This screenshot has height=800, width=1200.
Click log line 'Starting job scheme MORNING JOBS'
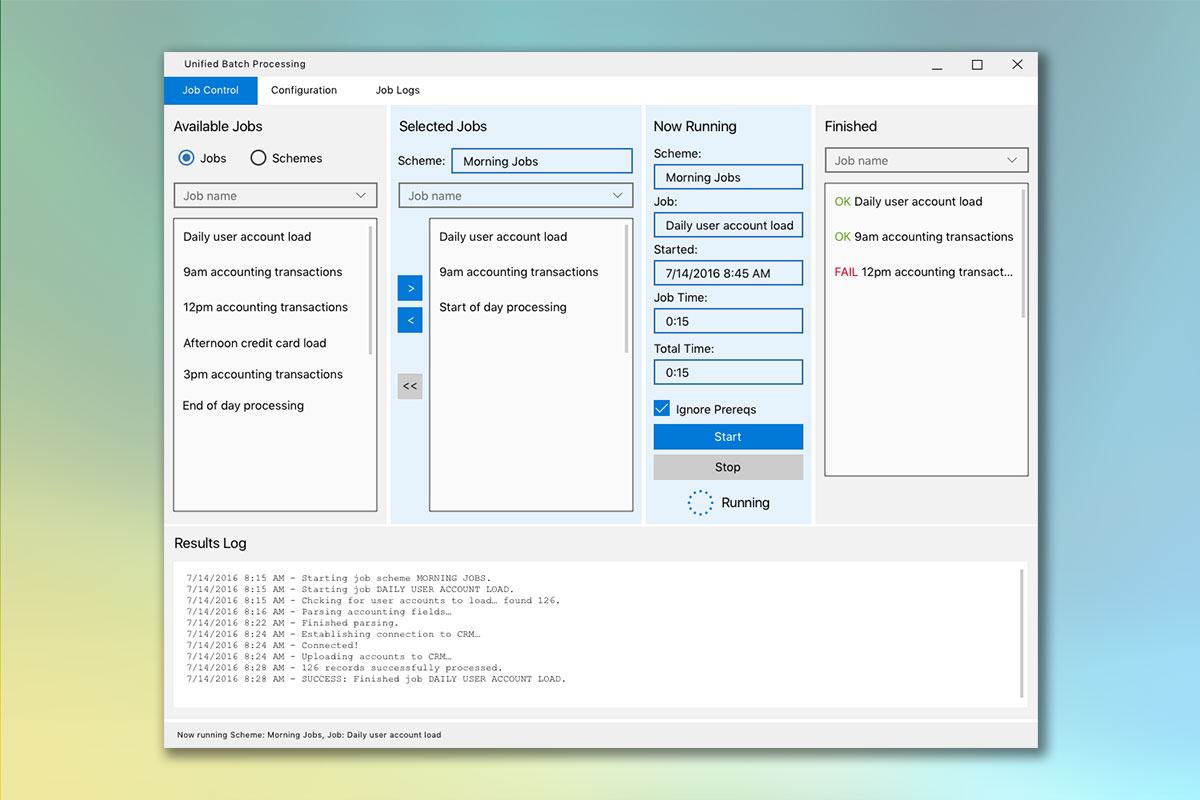(x=339, y=578)
